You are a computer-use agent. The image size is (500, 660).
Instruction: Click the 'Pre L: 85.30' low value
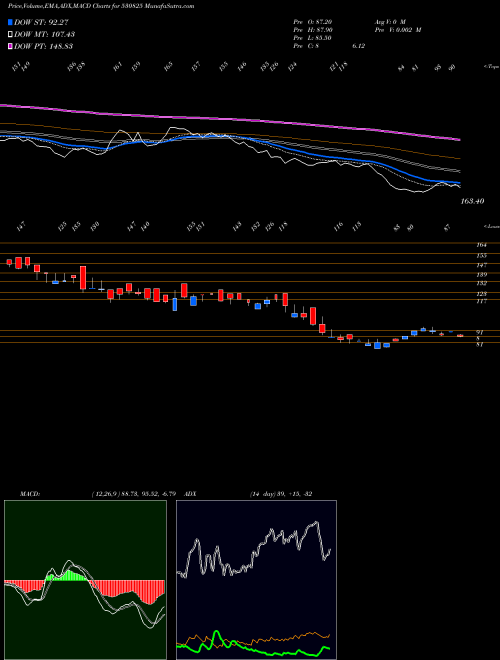pyautogui.click(x=313, y=38)
